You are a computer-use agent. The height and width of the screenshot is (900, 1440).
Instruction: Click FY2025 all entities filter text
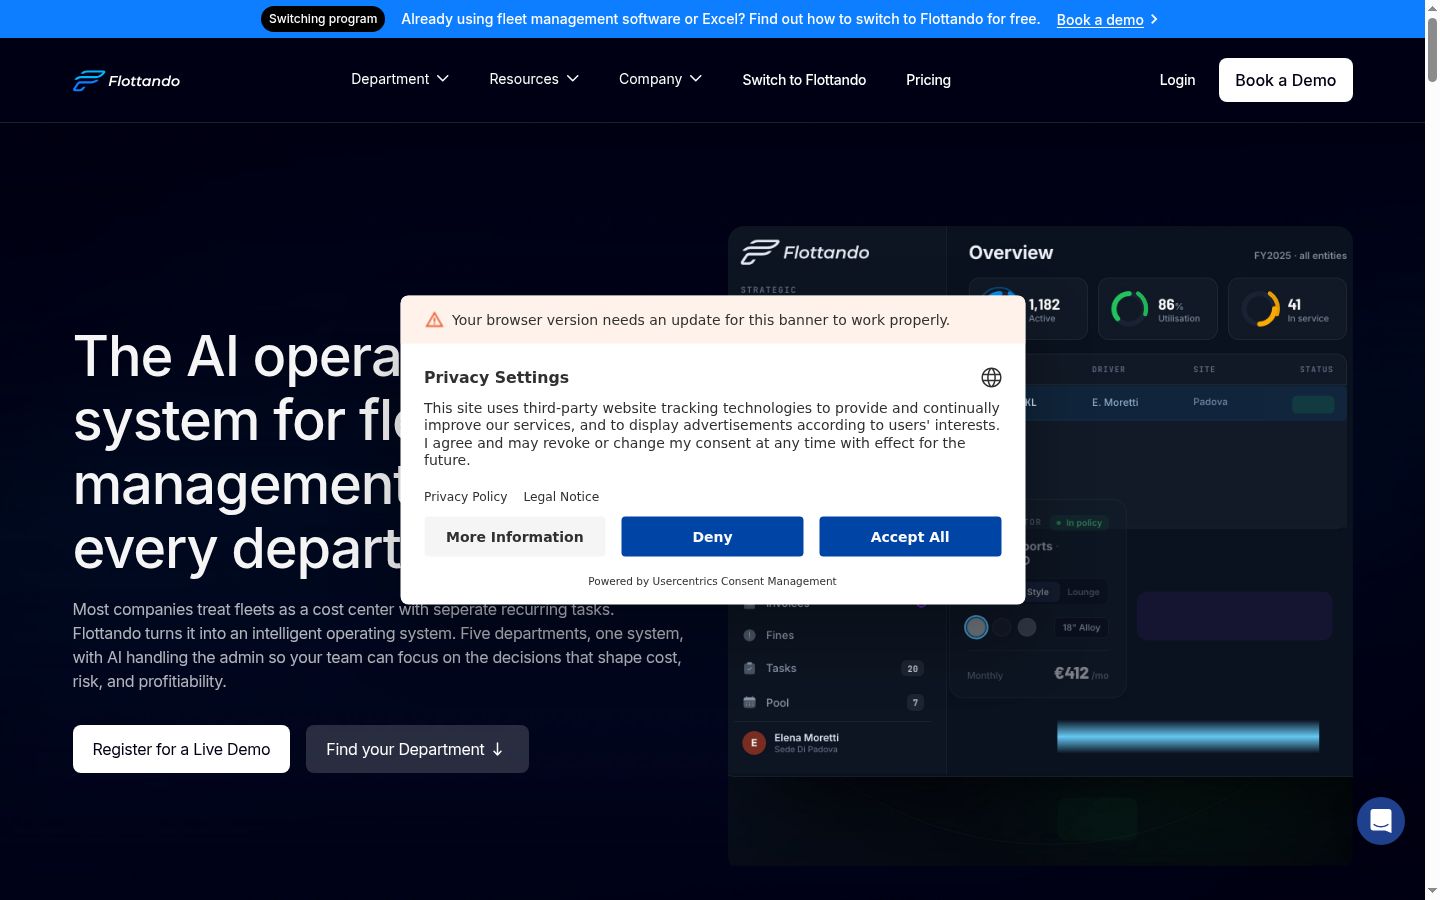pyautogui.click(x=1300, y=256)
